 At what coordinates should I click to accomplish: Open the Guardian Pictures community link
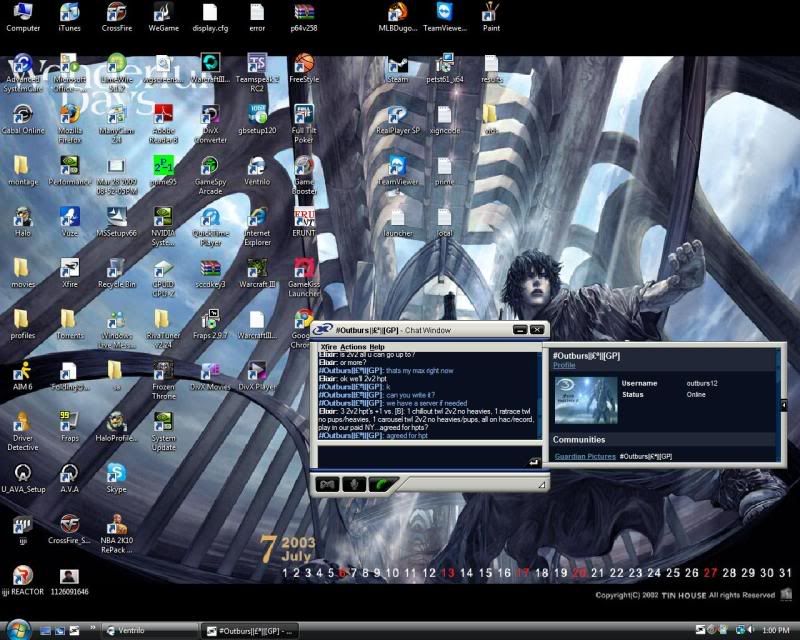pyautogui.click(x=585, y=456)
